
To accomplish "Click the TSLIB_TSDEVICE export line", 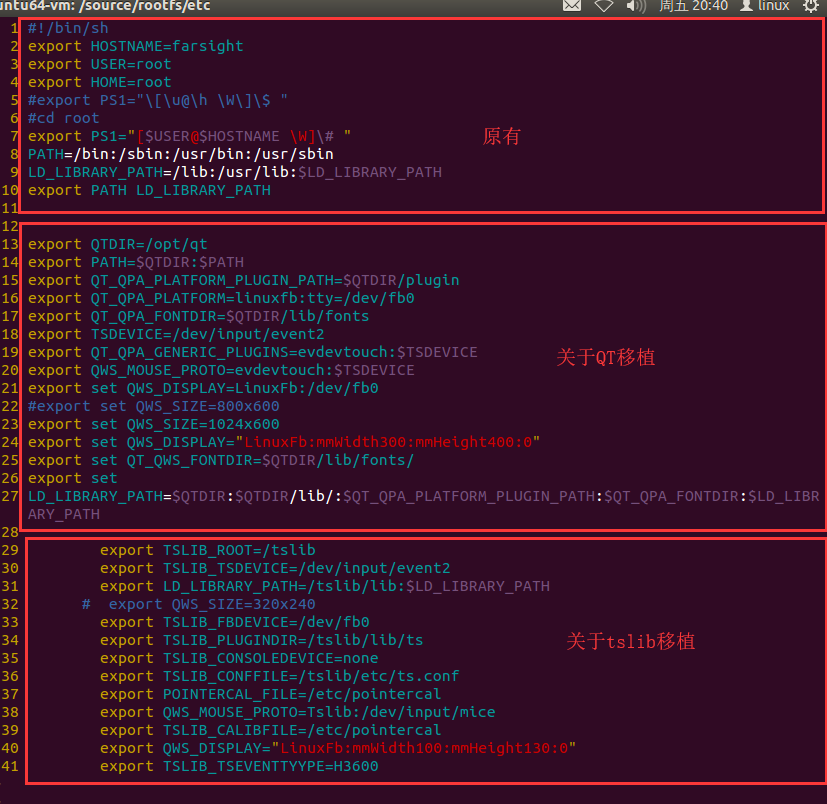I will click(275, 568).
